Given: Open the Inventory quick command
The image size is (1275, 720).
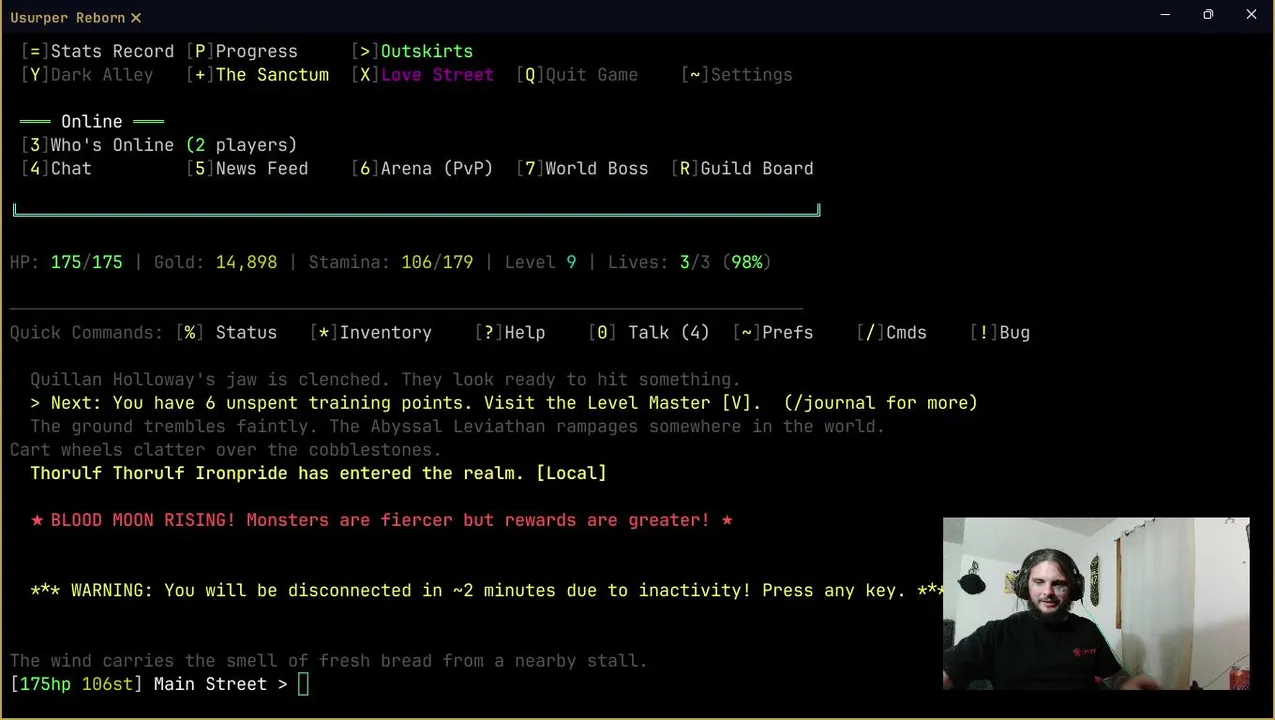Looking at the screenshot, I should (370, 333).
